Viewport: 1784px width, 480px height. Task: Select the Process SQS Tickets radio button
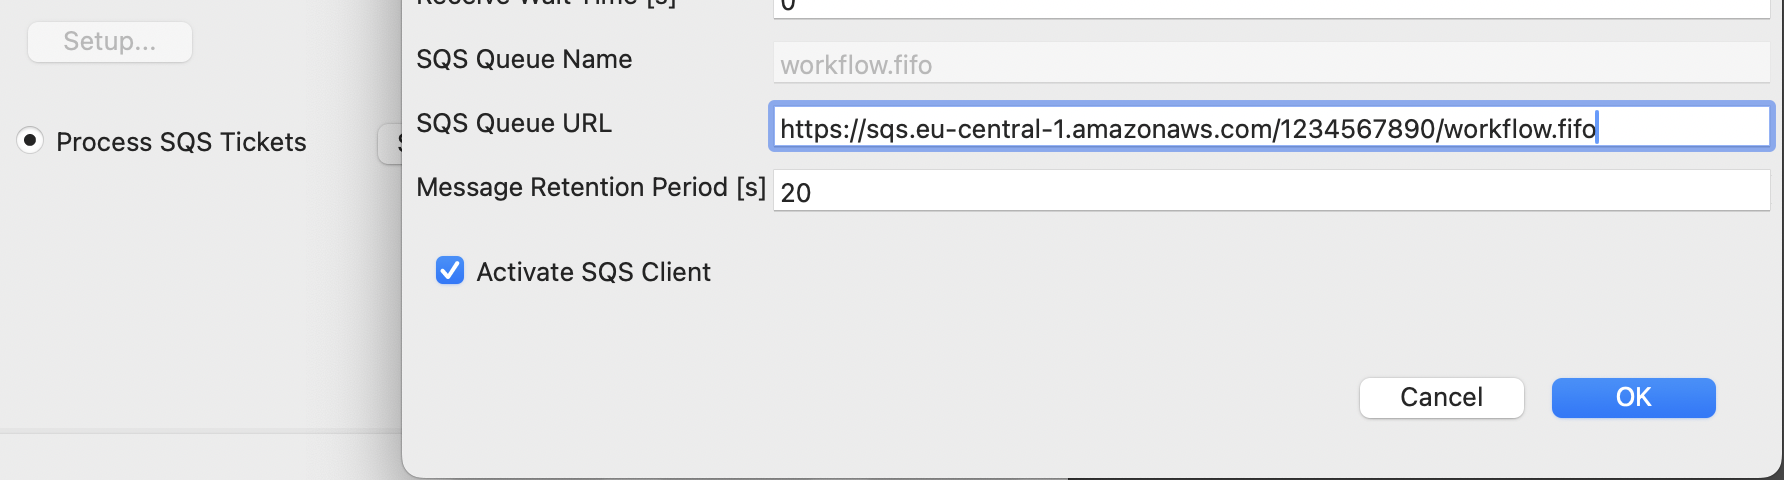(x=30, y=141)
